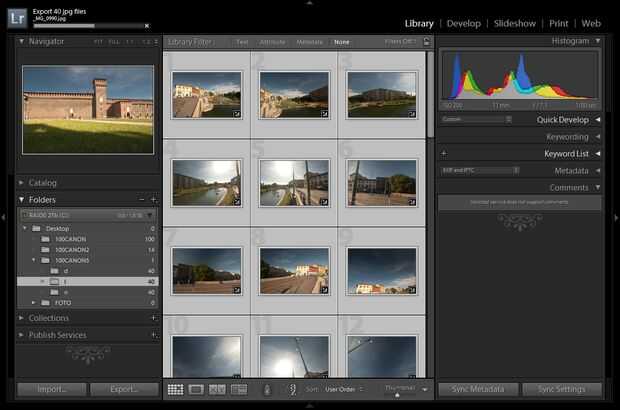Image resolution: width=620 pixels, height=410 pixels.
Task: Hide the filmstrip via bottom edge arrow
Action: tap(310, 406)
